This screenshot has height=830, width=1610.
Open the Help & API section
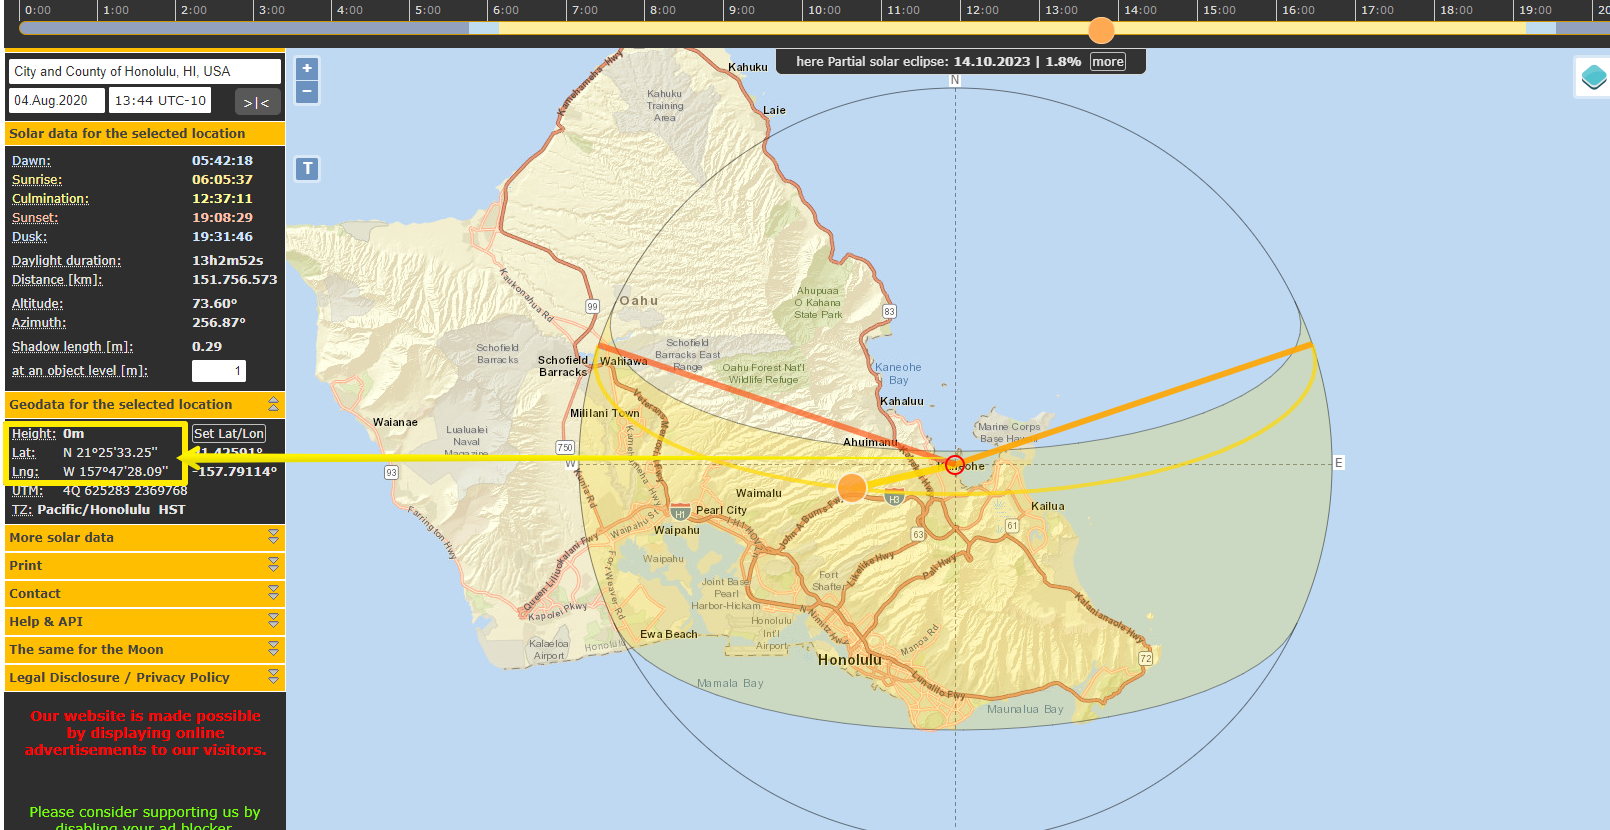click(273, 622)
